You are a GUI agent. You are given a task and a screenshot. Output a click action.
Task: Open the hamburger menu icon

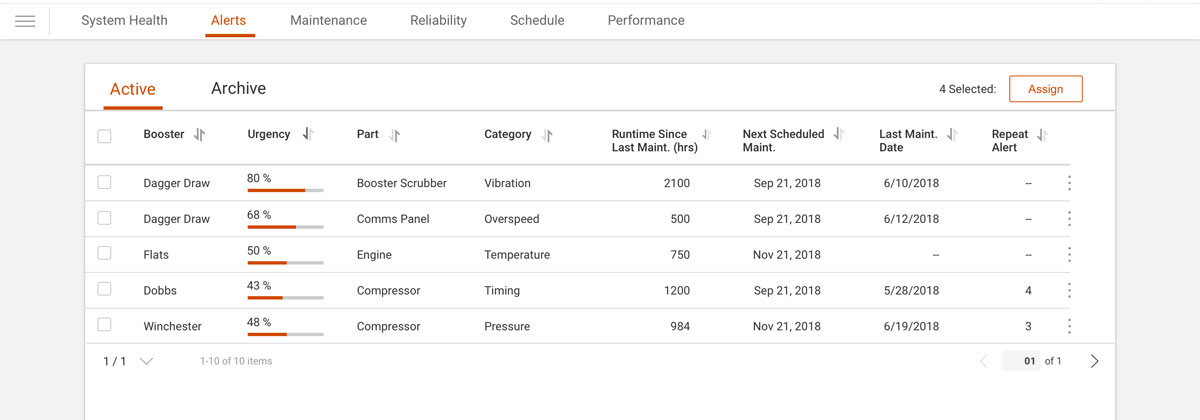click(x=25, y=21)
